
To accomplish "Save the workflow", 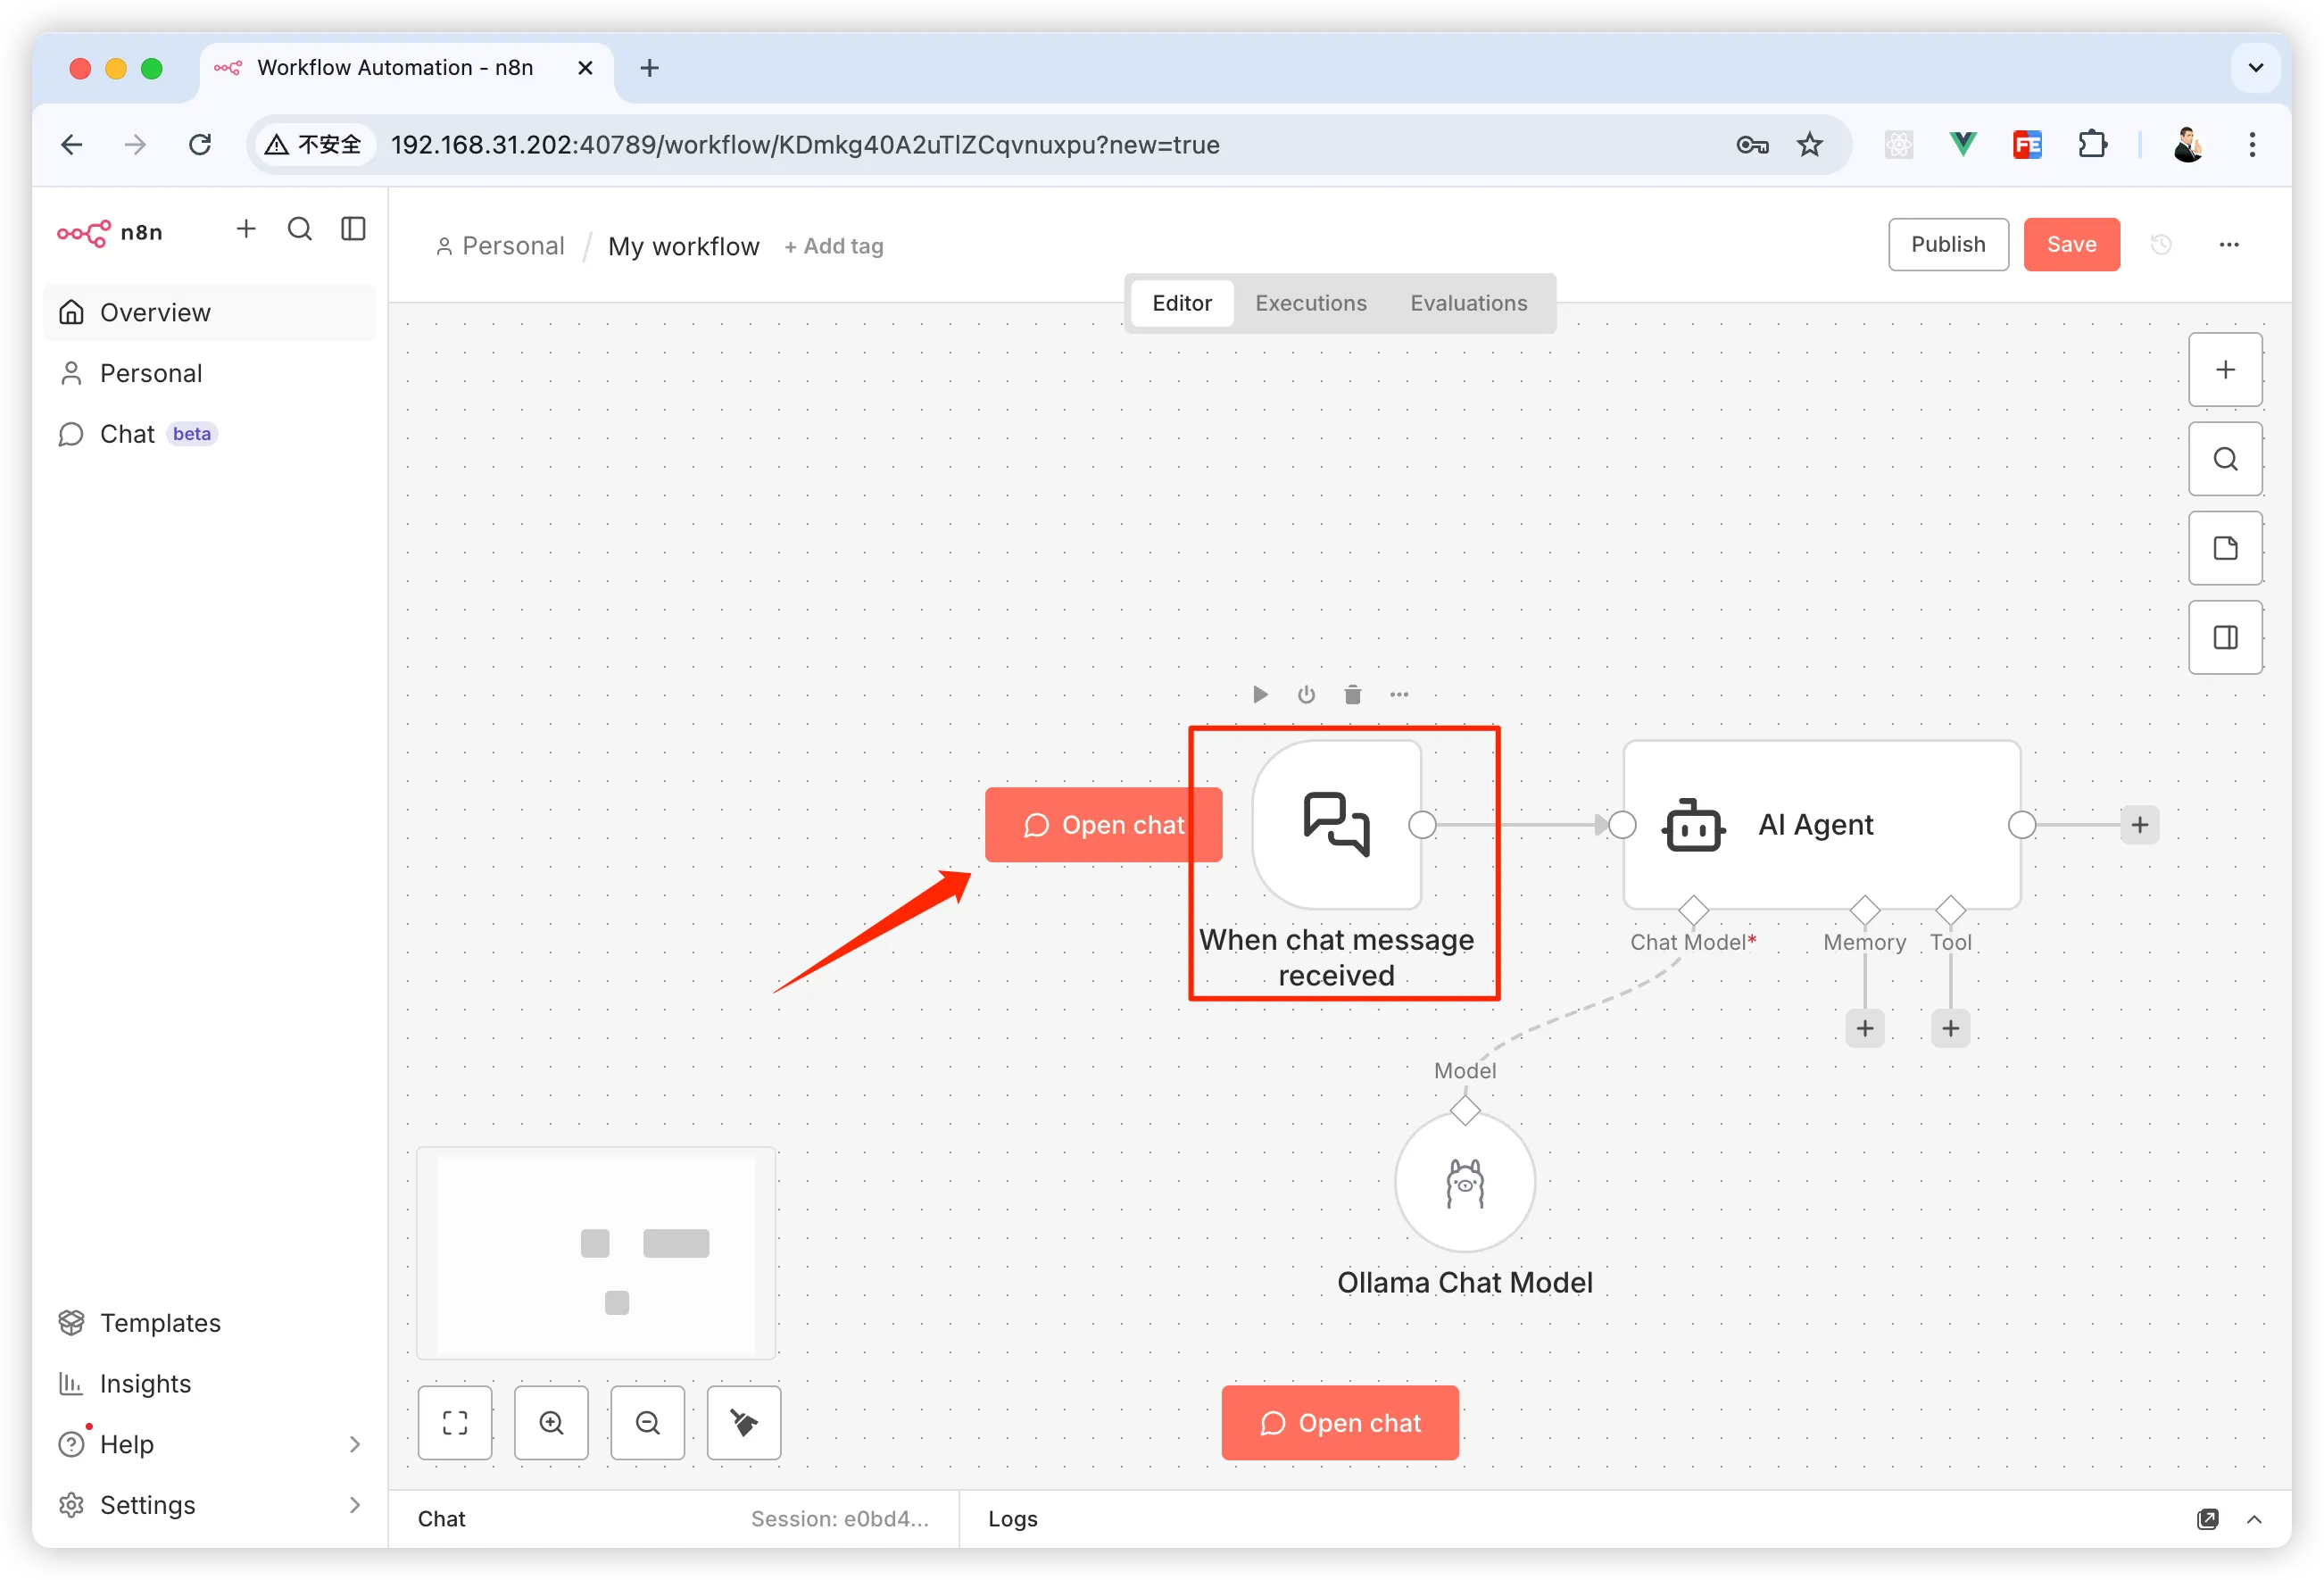I will coord(2071,244).
